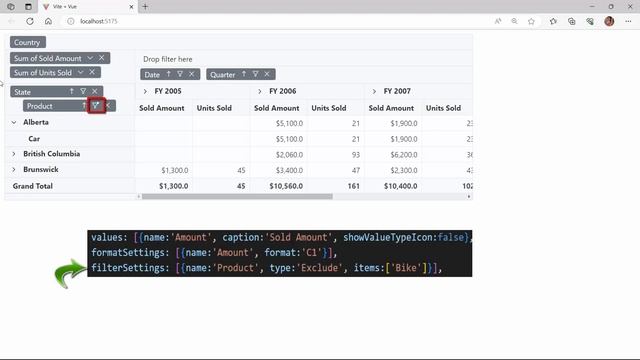
Task: Sort the State field ascending
Action: pos(71,91)
